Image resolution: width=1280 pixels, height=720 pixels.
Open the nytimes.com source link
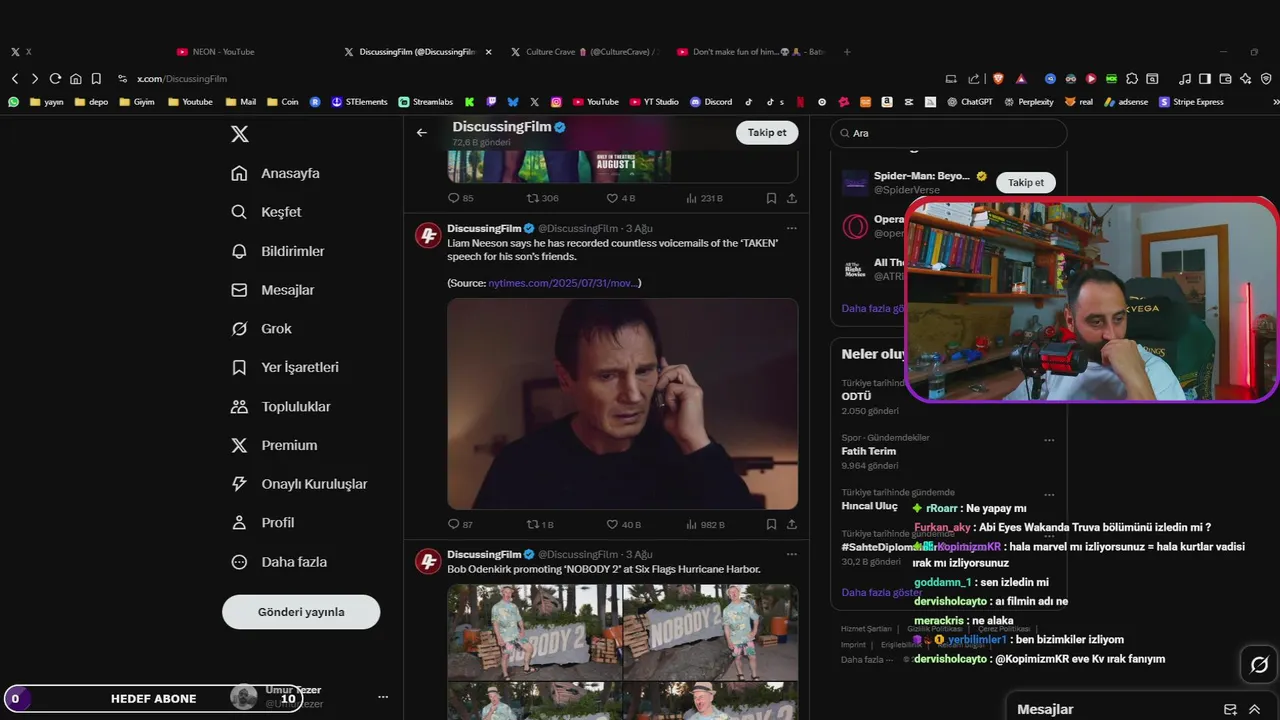point(563,283)
